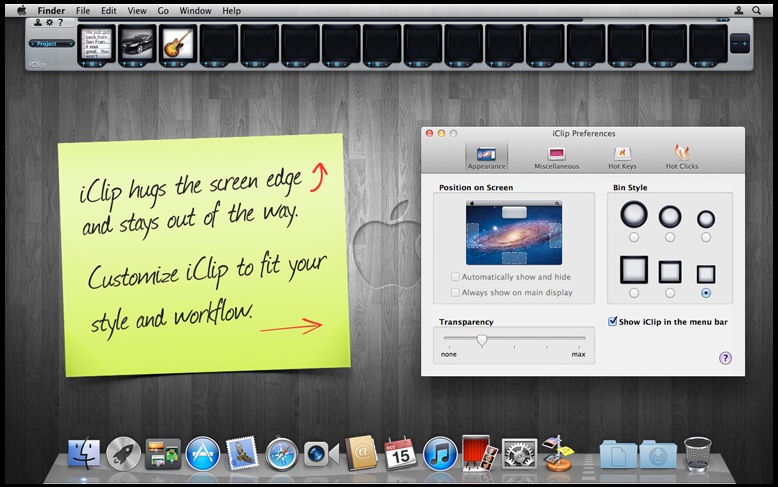Image resolution: width=778 pixels, height=487 pixels.
Task: Switch to the Hot Keys tab
Action: 622,157
